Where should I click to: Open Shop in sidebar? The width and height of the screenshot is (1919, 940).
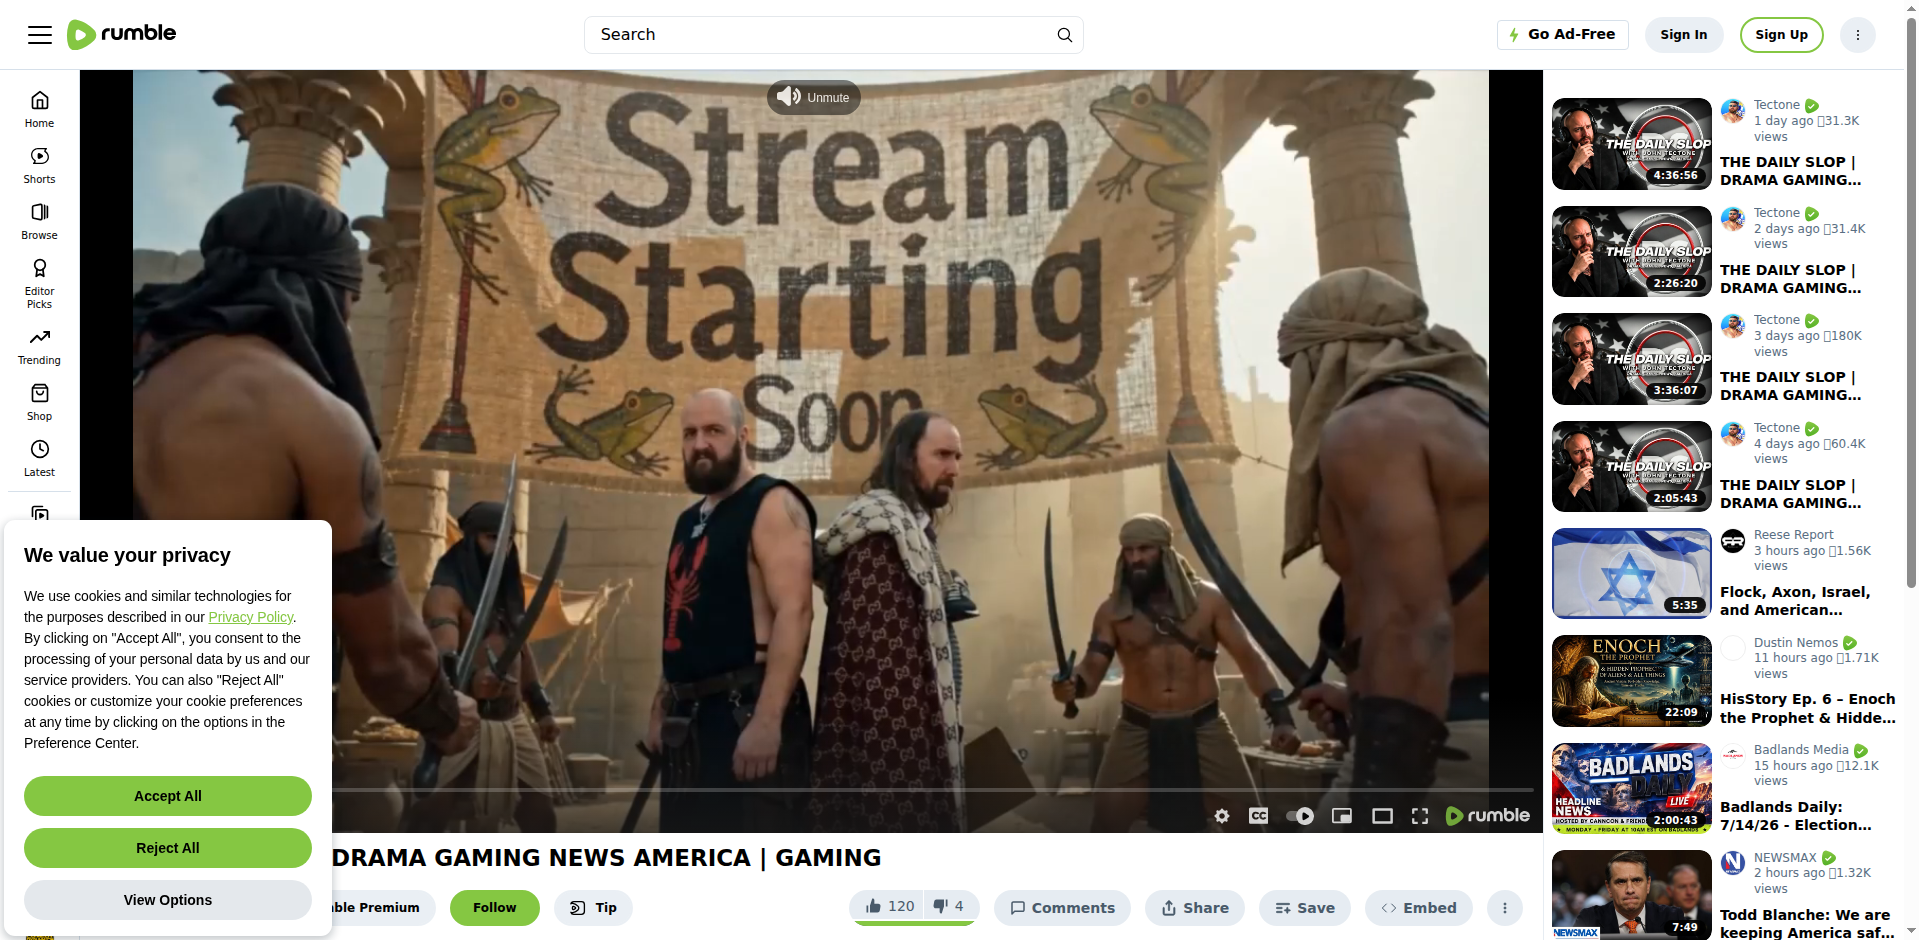tap(40, 402)
